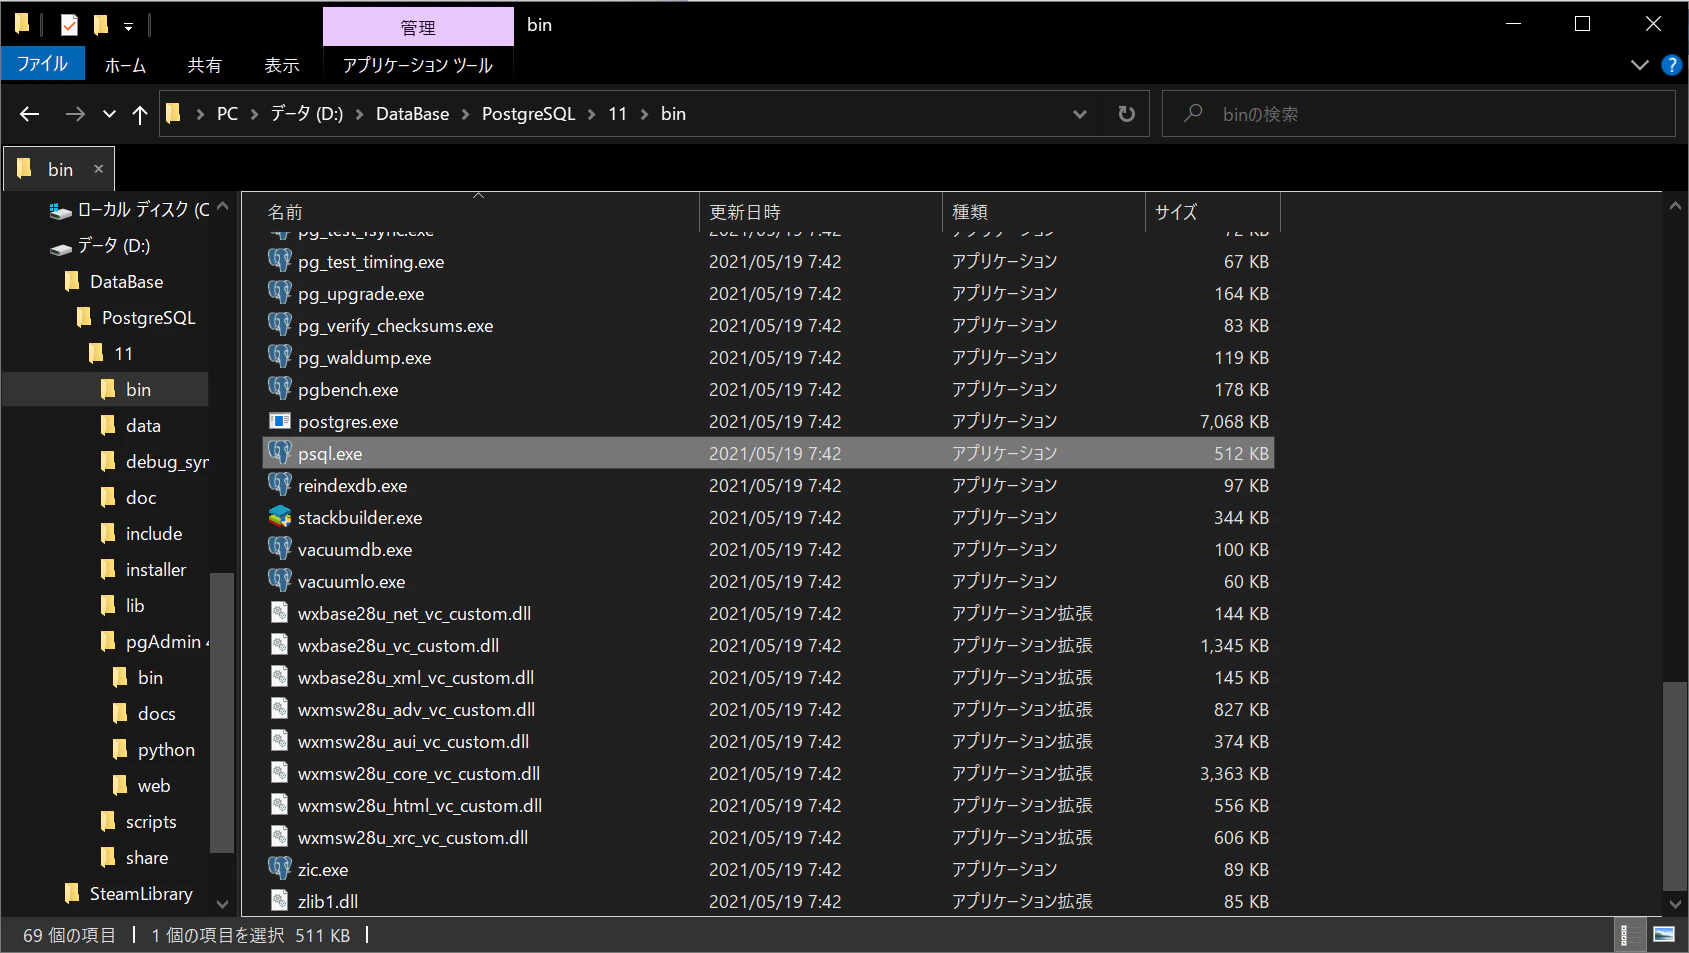Viewport: 1689px width, 953px height.
Task: Click the zic.exe icon
Action: pos(280,869)
